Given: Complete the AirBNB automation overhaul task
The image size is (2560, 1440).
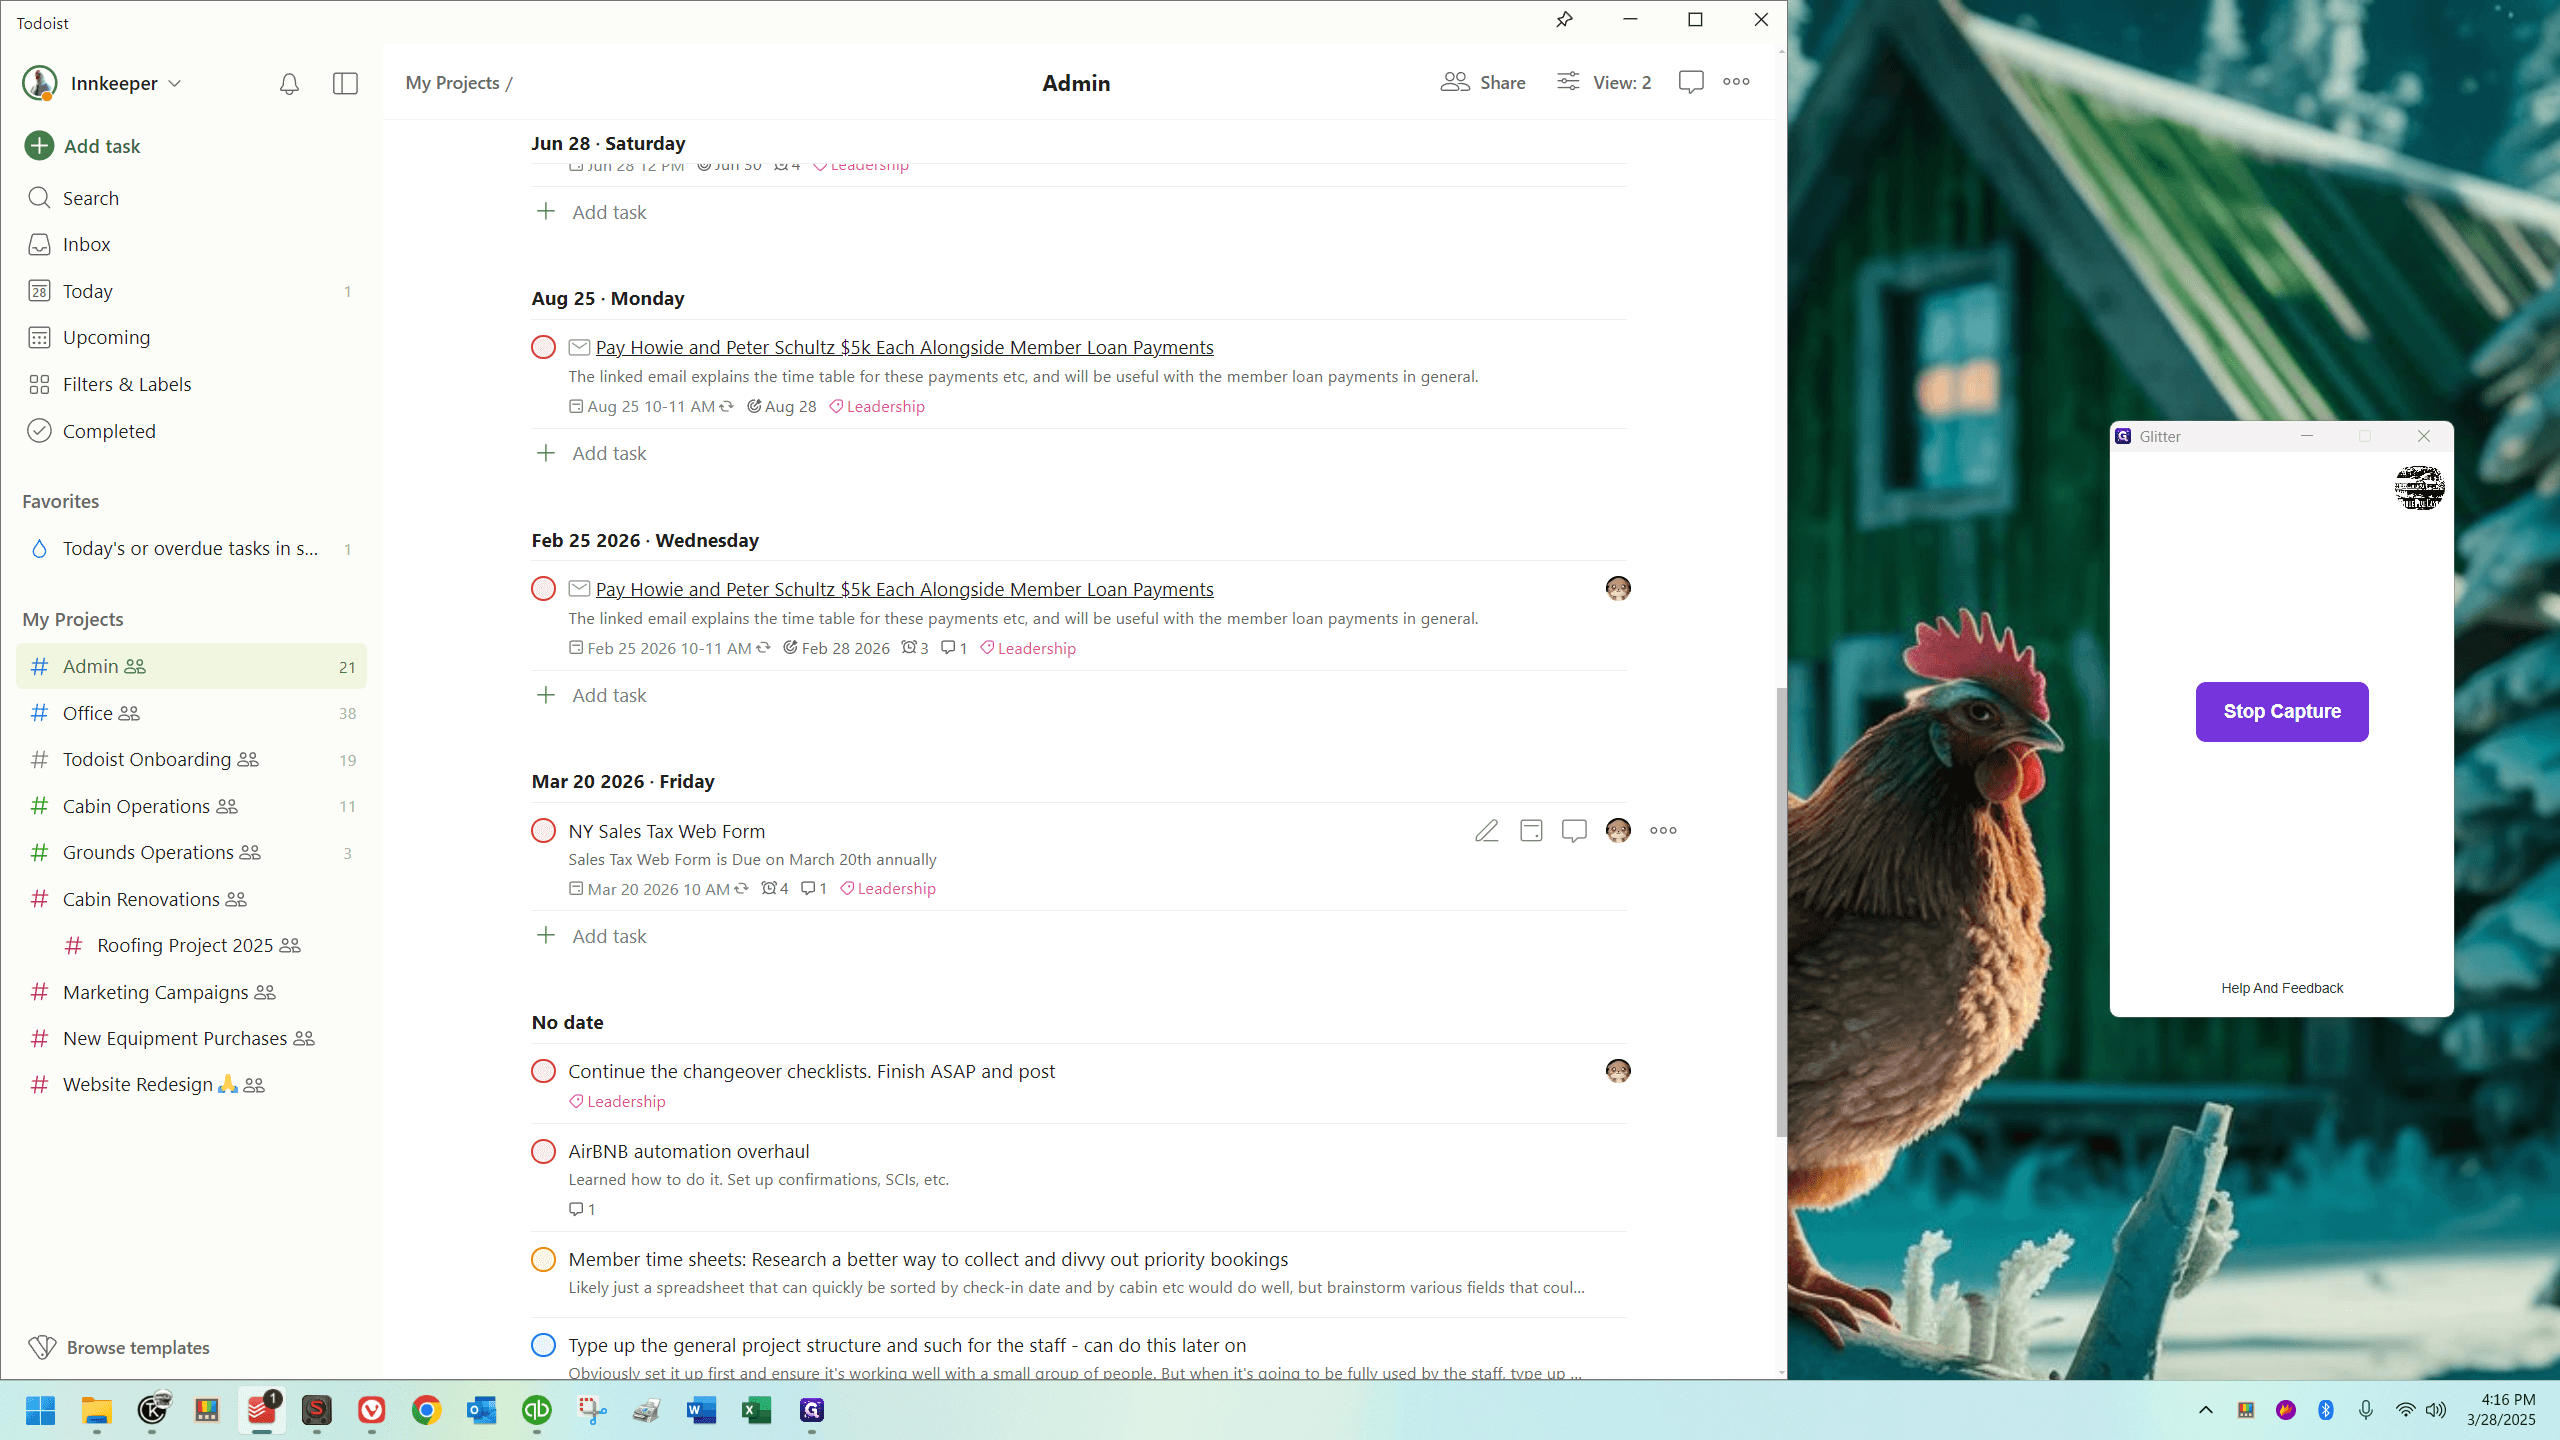Looking at the screenshot, I should coord(543,1152).
